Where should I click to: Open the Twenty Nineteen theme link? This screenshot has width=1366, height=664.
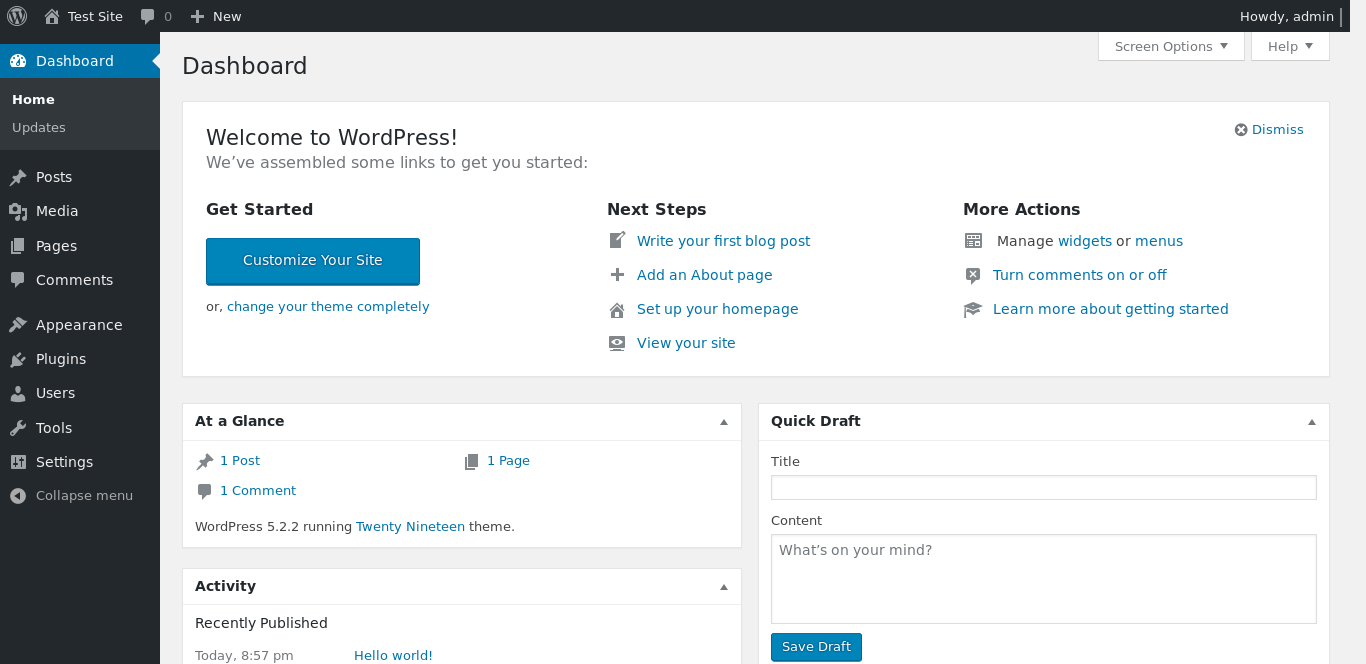[410, 526]
